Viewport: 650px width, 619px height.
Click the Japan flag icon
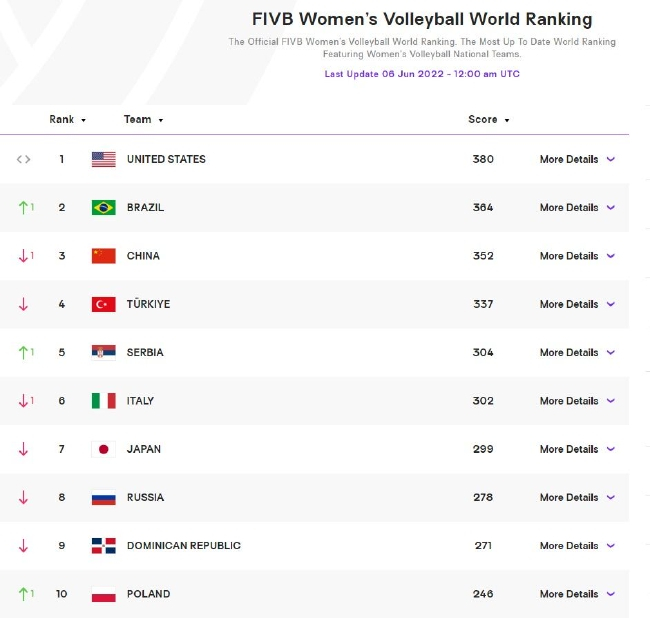(104, 449)
